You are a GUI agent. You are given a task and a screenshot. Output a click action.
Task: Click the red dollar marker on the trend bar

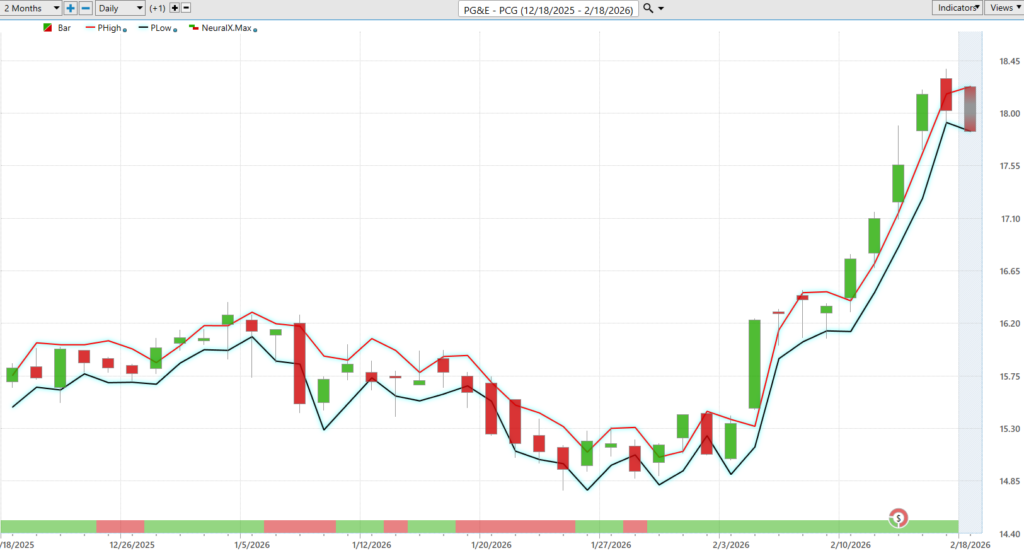coord(900,517)
